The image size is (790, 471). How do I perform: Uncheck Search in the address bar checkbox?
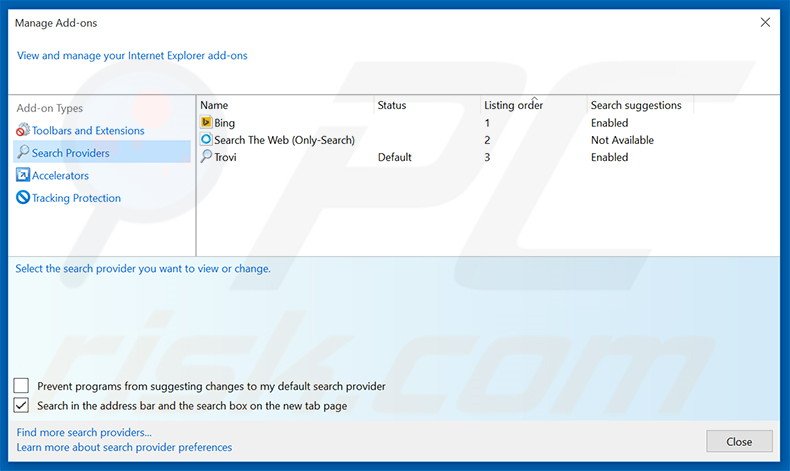pos(21,405)
